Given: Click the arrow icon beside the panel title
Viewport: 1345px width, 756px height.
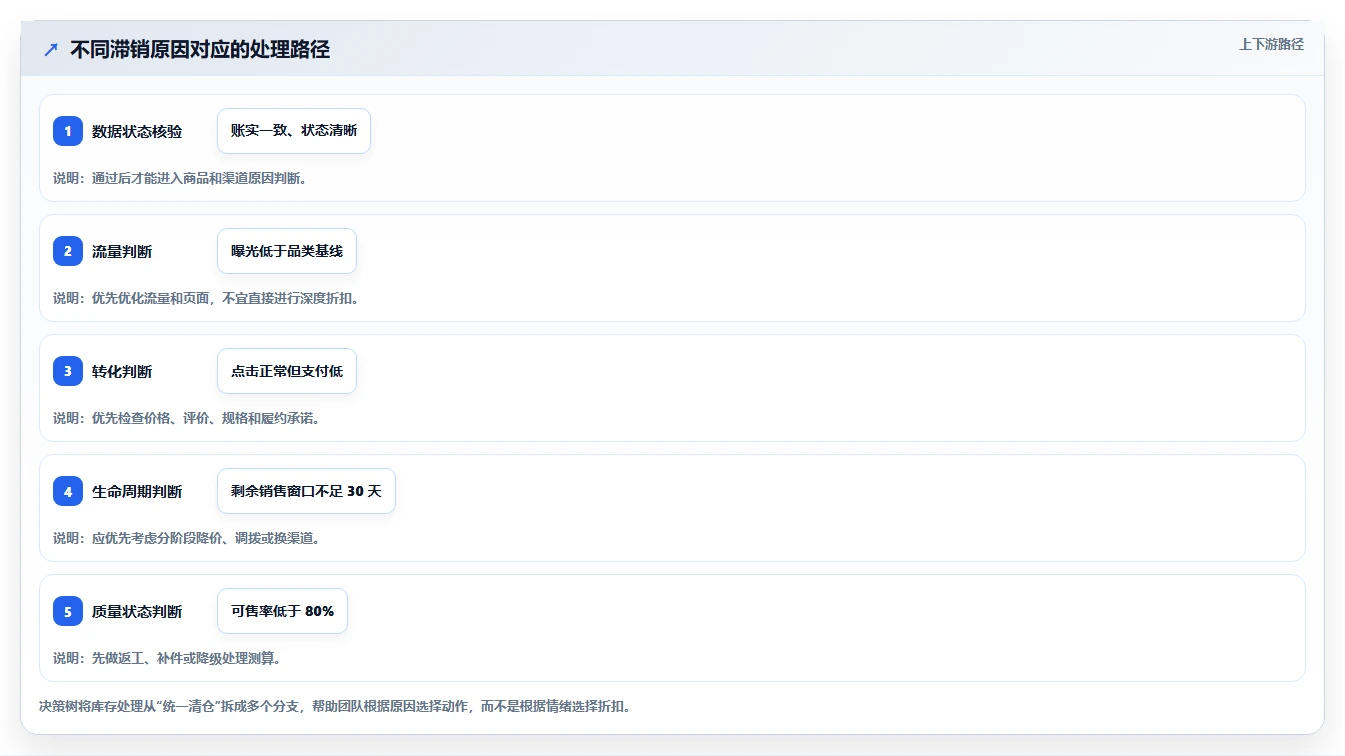Looking at the screenshot, I should tap(51, 49).
